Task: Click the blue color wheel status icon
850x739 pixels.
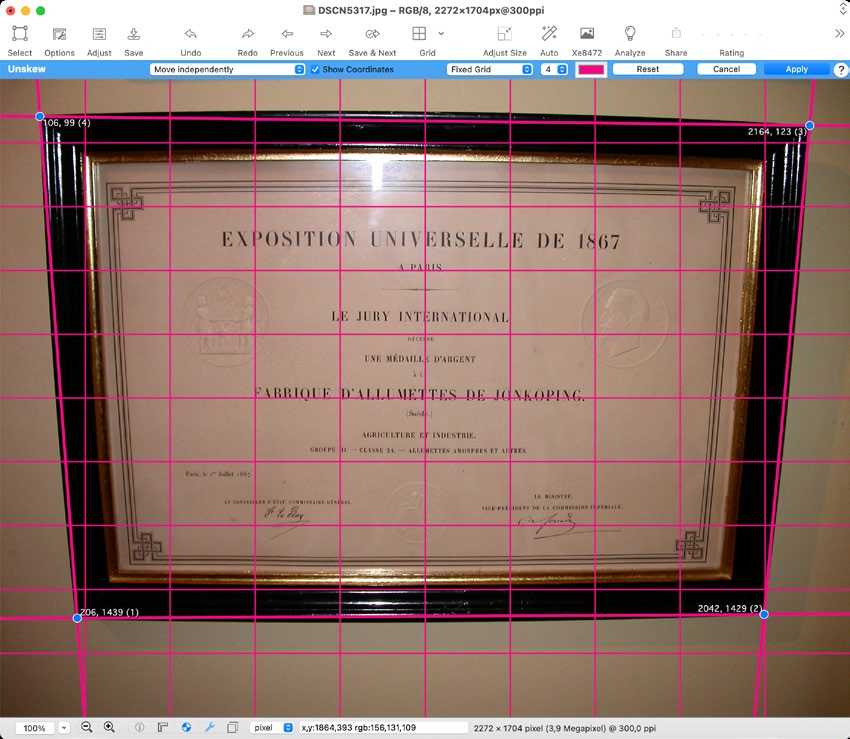Action: click(x=186, y=728)
